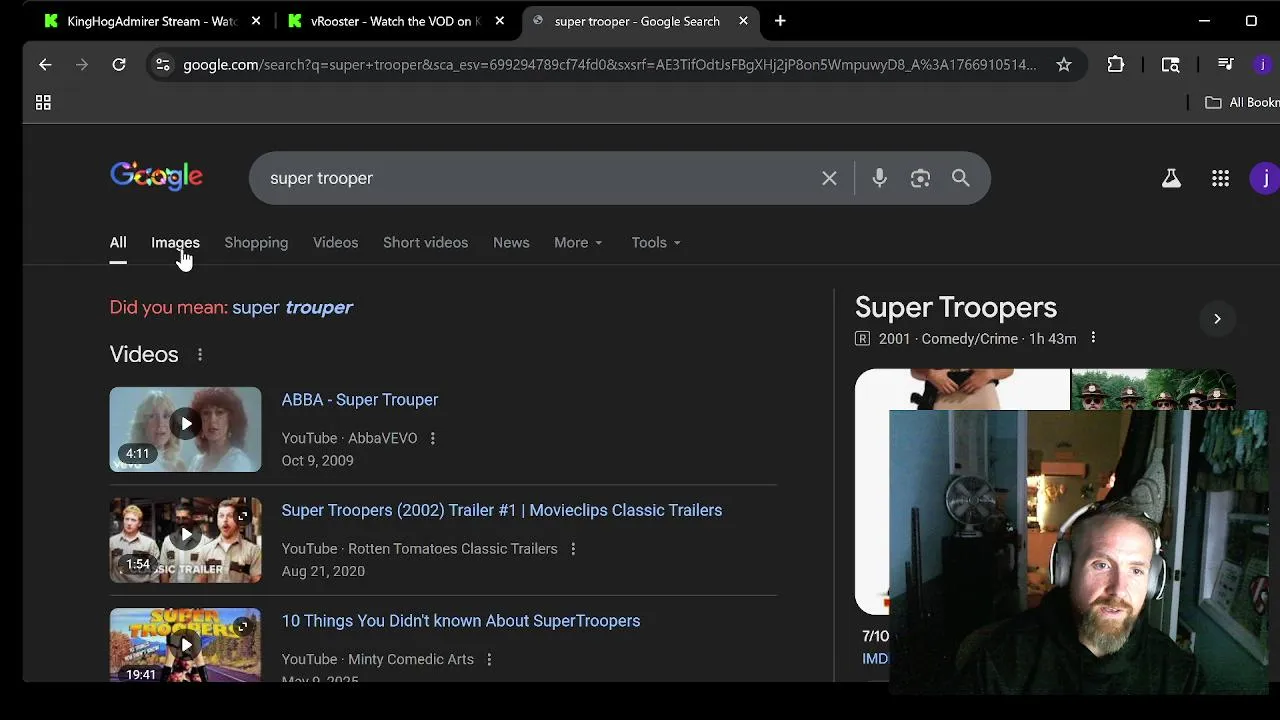Screen dimensions: 1280x720
Task: Select the News search tab
Action: [x=511, y=243]
